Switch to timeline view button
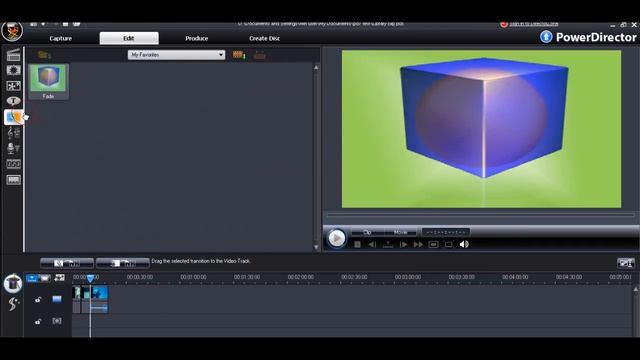 click(32, 278)
